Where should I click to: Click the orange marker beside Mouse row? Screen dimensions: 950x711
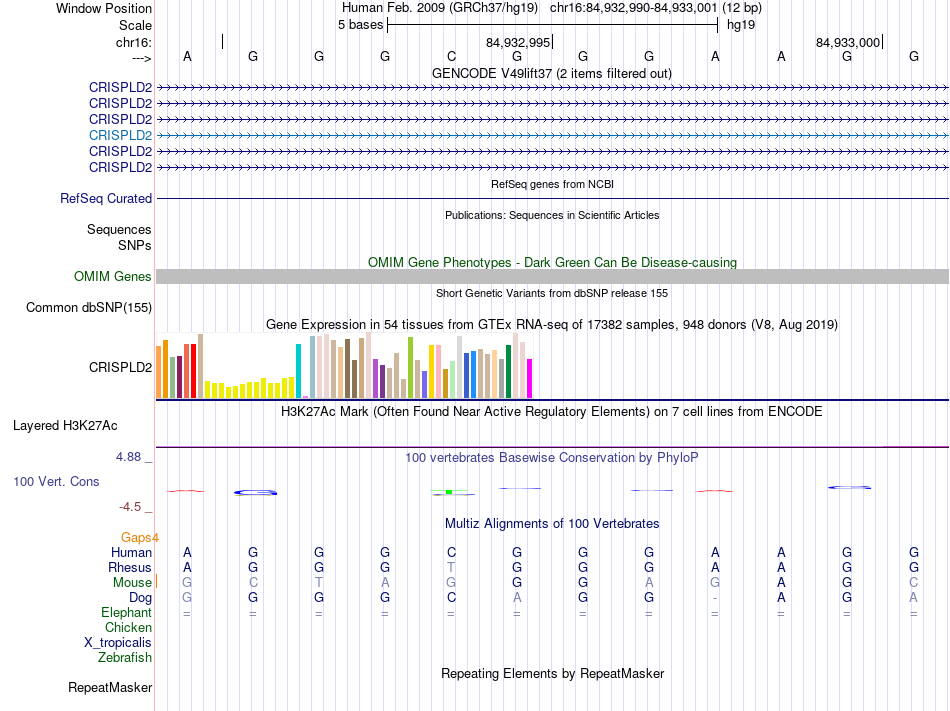(156, 582)
